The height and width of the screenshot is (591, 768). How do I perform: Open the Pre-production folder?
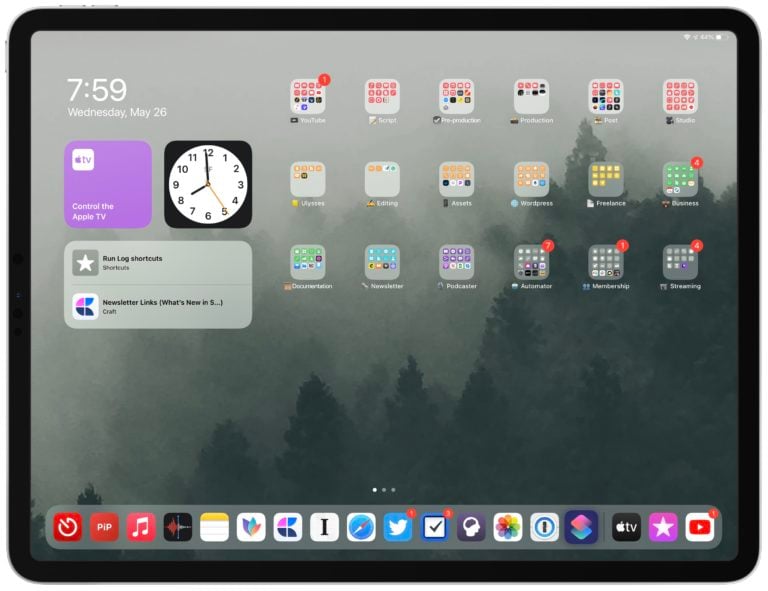[x=456, y=96]
